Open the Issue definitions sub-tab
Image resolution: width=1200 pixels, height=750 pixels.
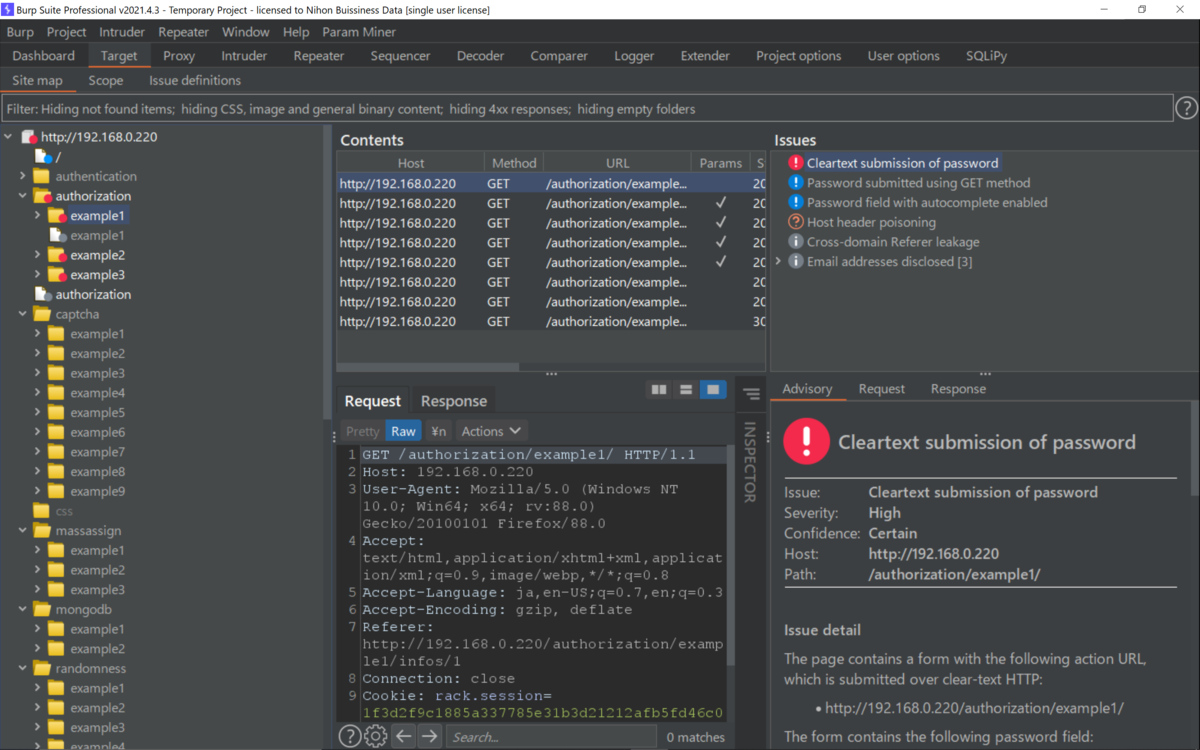point(195,80)
